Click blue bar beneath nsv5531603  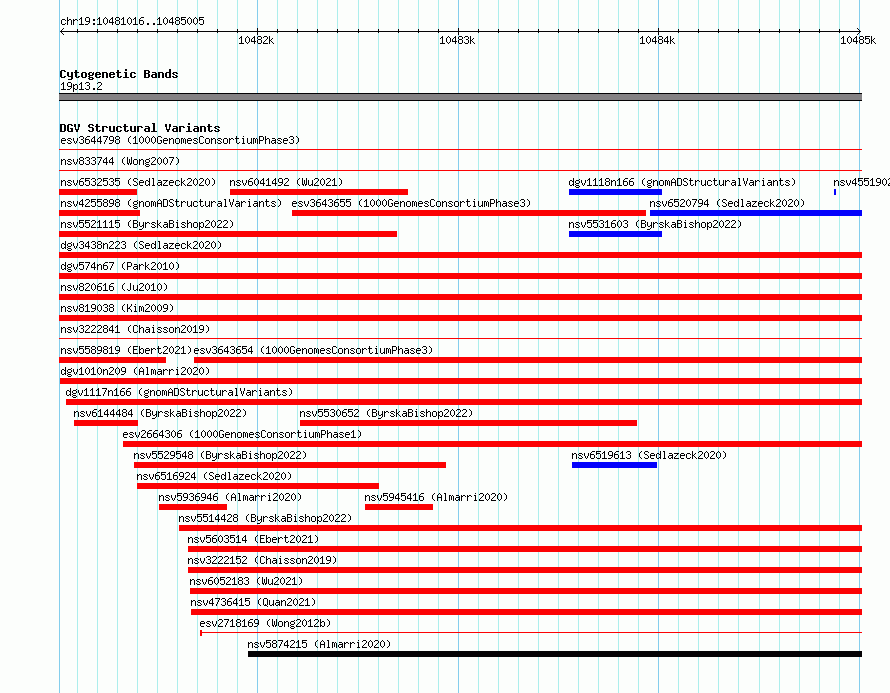coord(615,234)
